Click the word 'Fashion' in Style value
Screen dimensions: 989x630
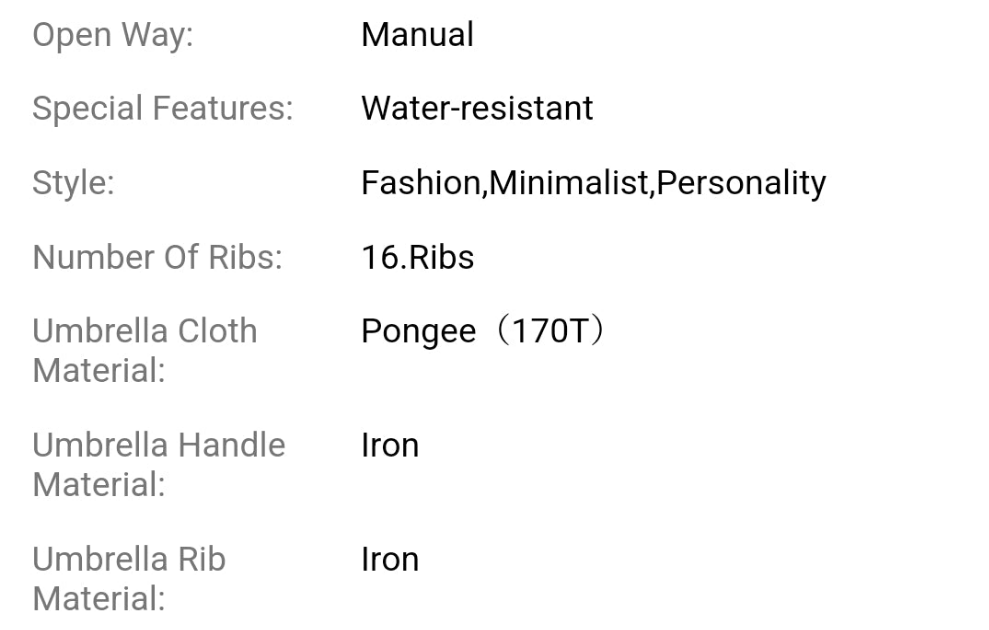pyautogui.click(x=421, y=184)
